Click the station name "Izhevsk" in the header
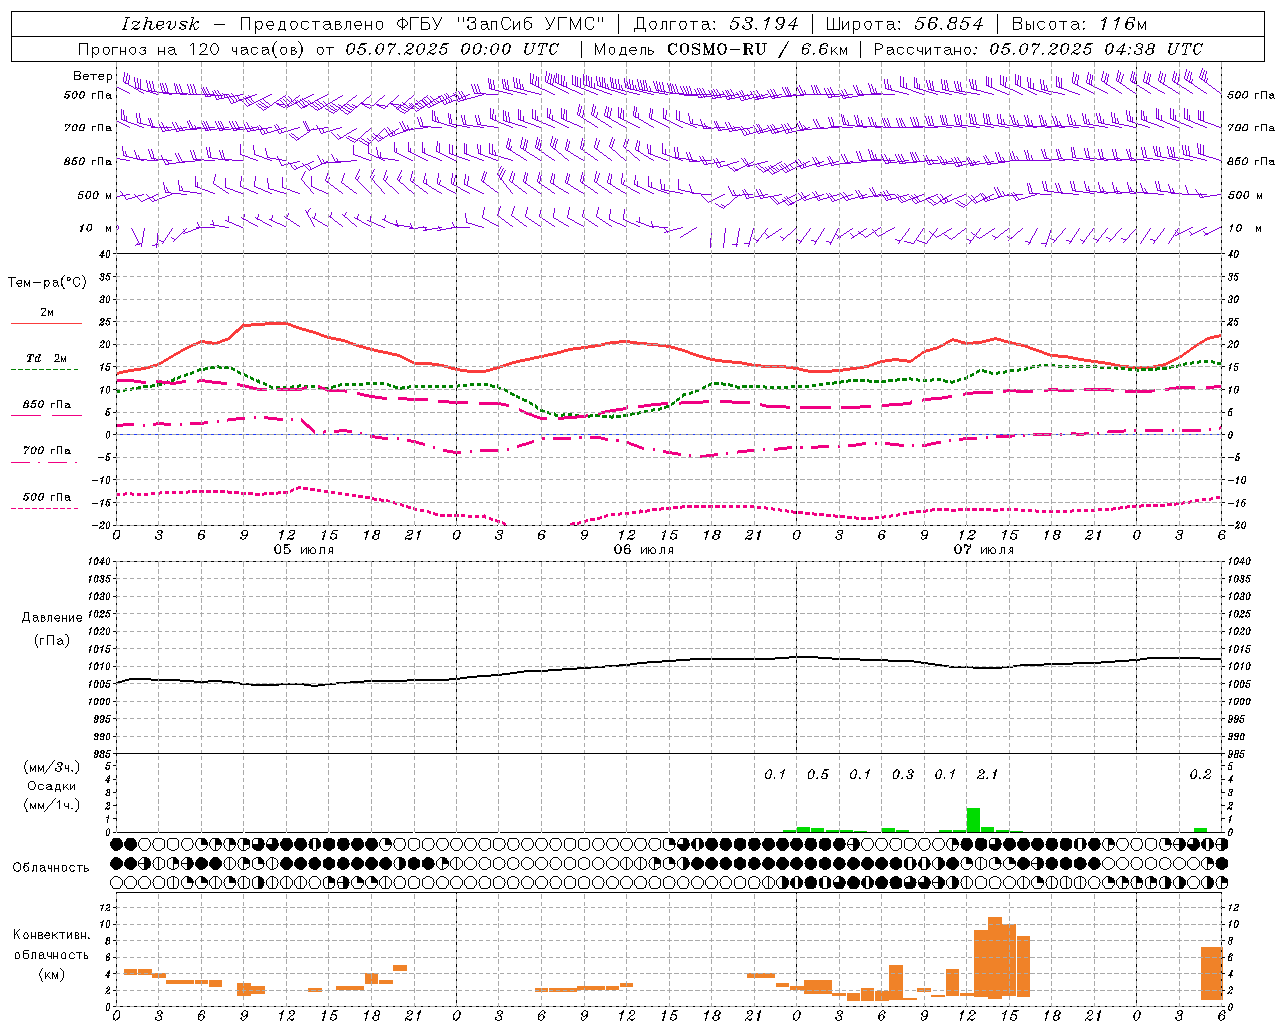1280x1024 pixels. point(160,24)
